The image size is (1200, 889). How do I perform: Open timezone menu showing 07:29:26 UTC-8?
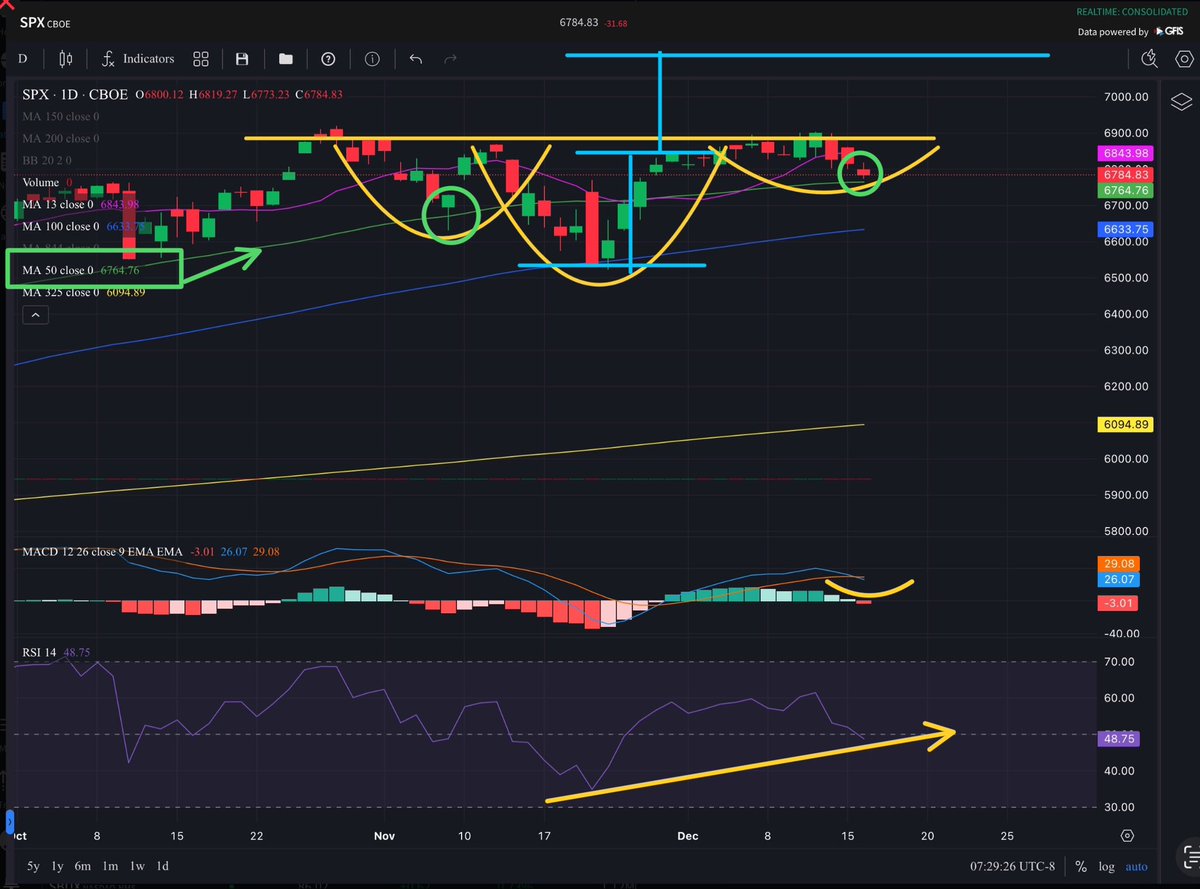(x=1010, y=866)
